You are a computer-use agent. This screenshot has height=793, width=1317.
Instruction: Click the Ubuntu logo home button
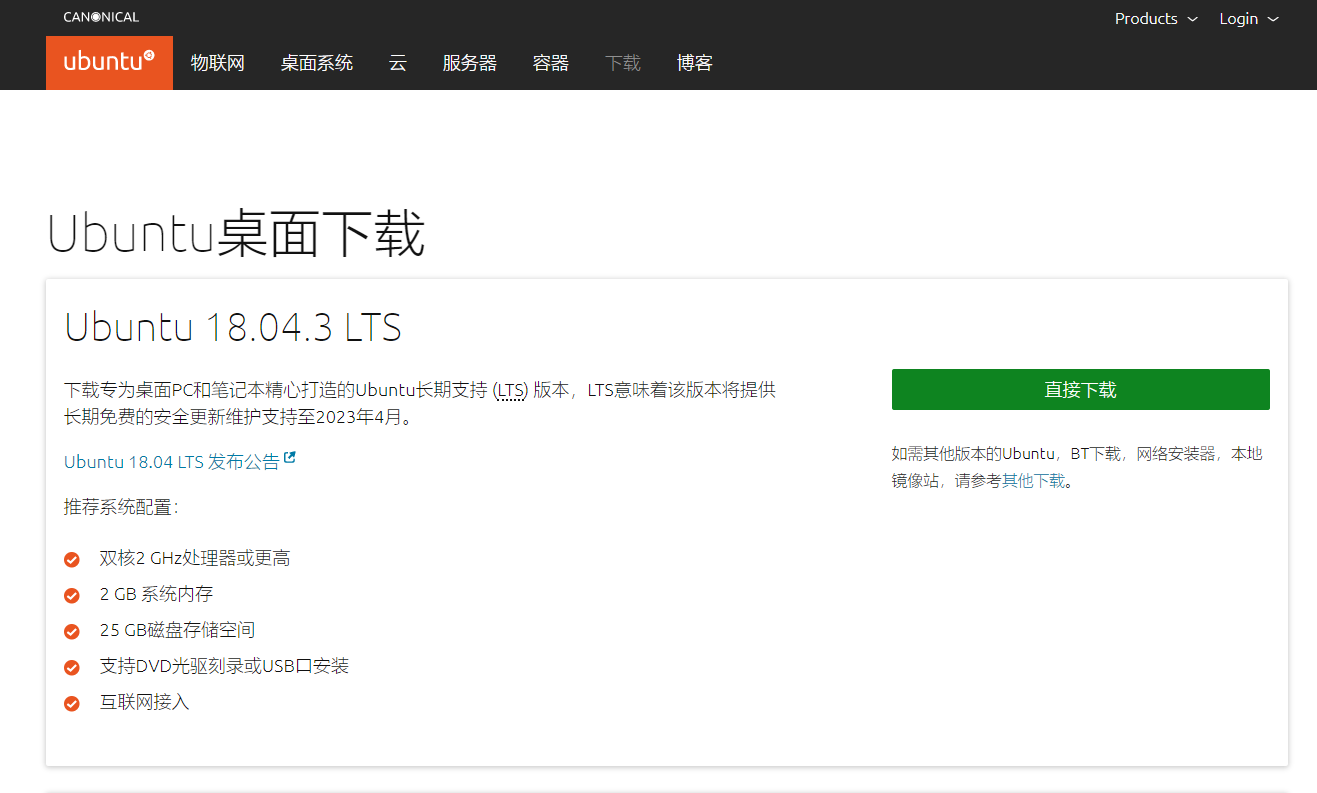point(109,62)
